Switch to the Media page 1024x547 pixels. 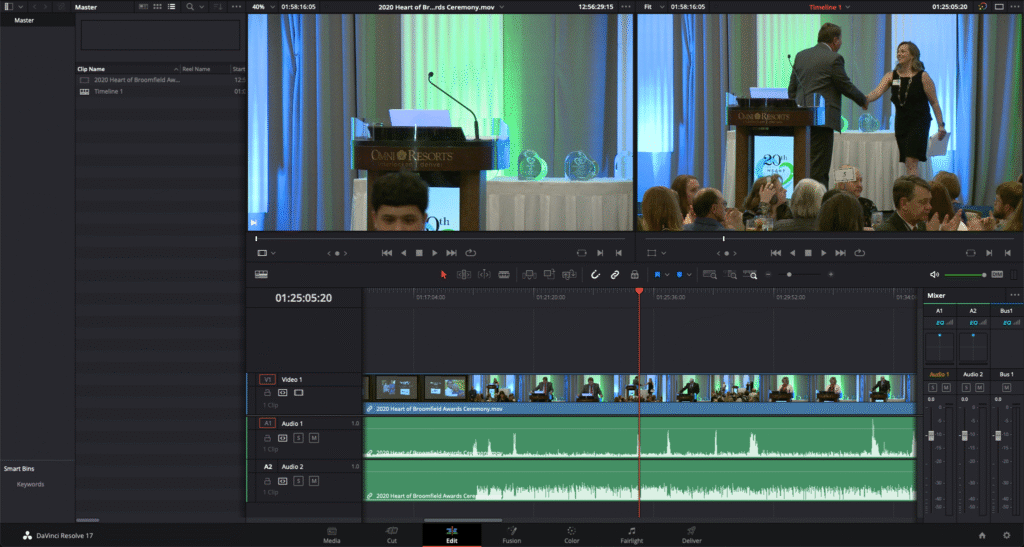pos(332,535)
